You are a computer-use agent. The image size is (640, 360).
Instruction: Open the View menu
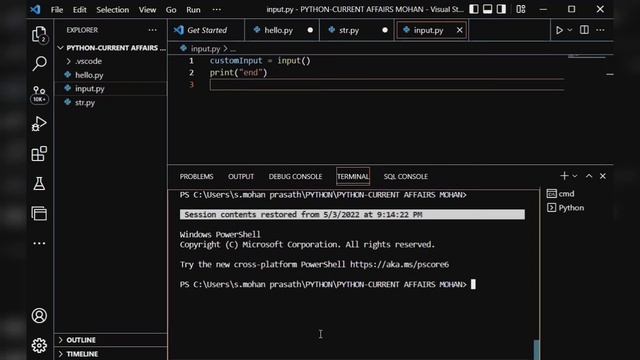pyautogui.click(x=147, y=9)
